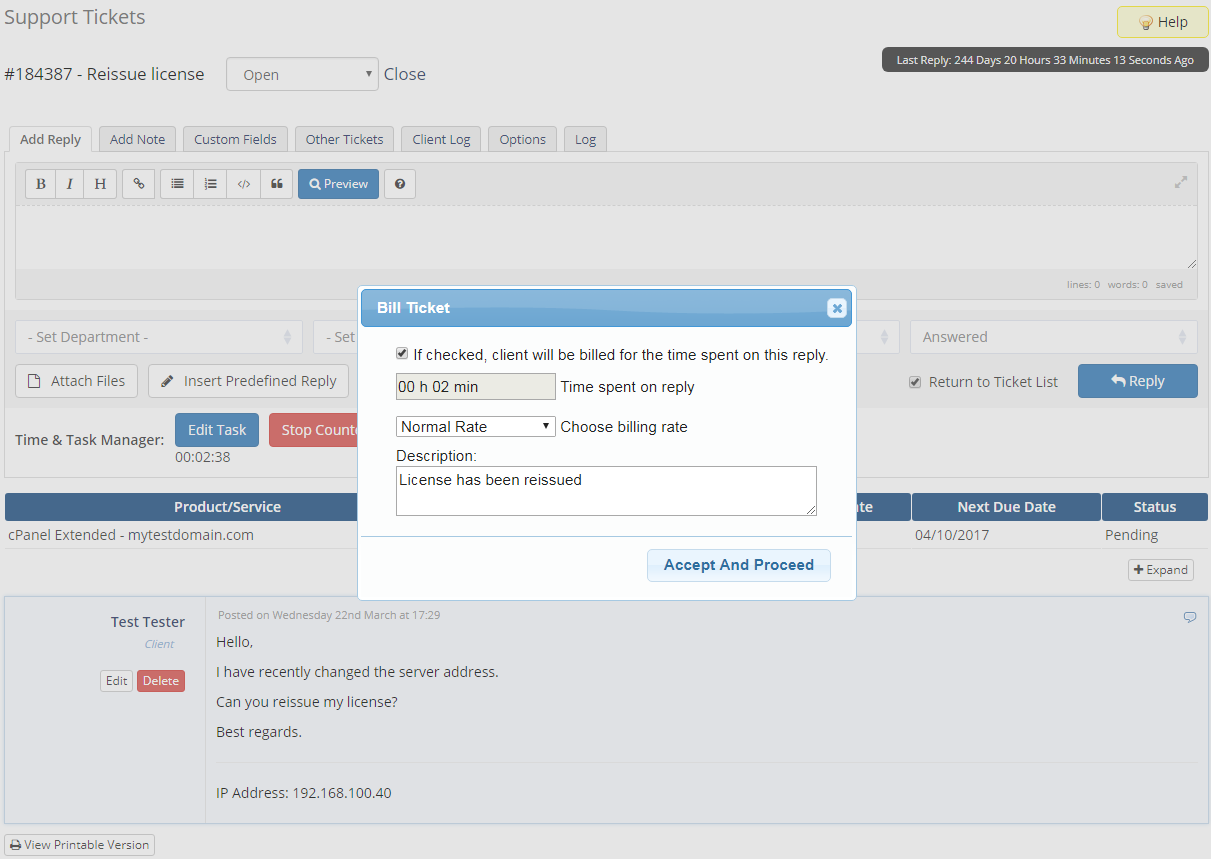Insert a numbered list in the editor
This screenshot has width=1211, height=859.
[210, 184]
